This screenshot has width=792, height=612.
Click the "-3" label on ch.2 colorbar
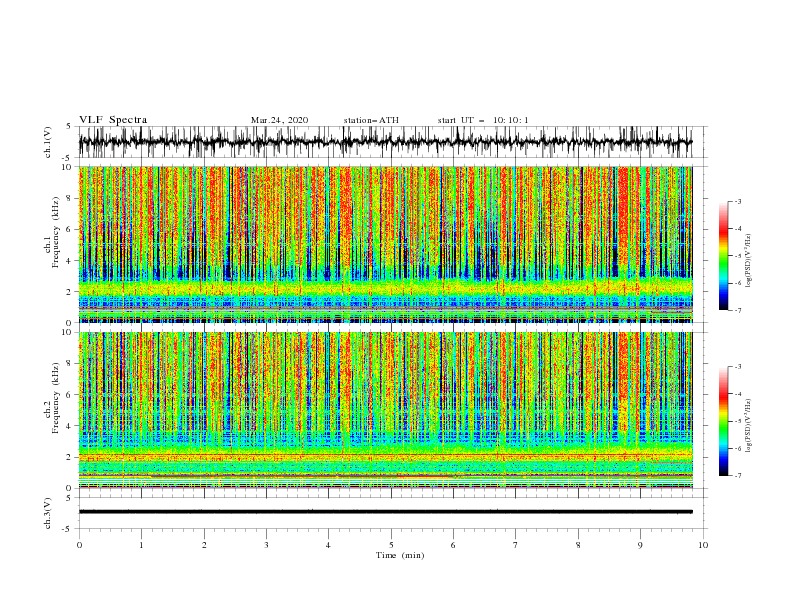click(738, 367)
